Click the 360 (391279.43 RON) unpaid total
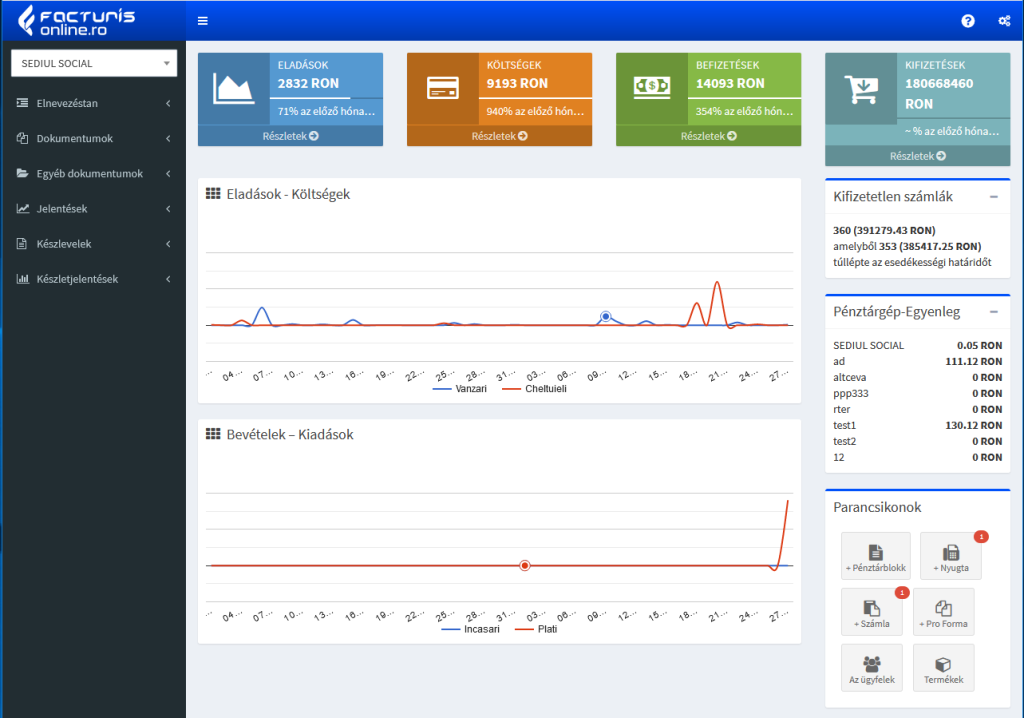 click(884, 230)
